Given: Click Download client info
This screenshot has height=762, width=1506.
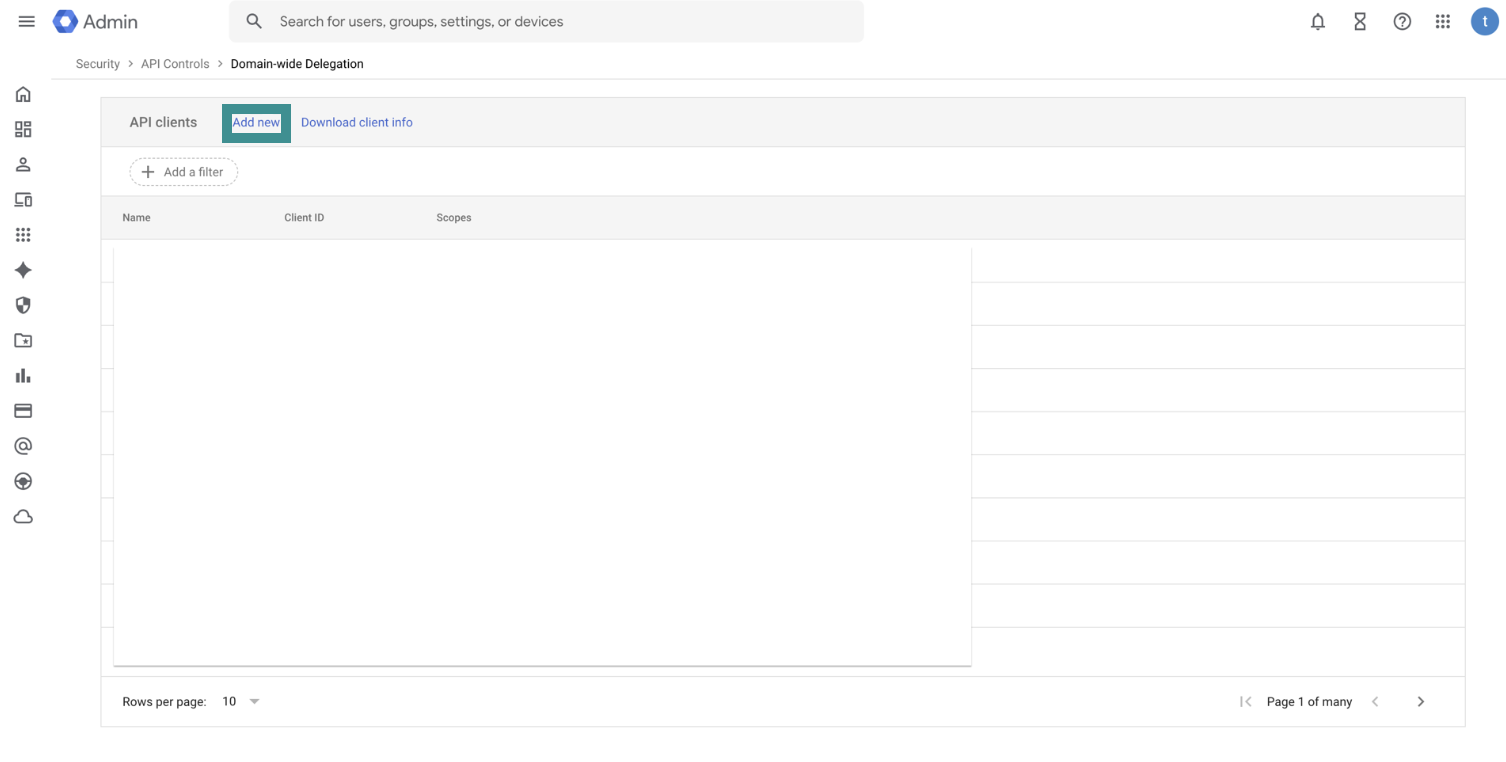Looking at the screenshot, I should tap(356, 122).
